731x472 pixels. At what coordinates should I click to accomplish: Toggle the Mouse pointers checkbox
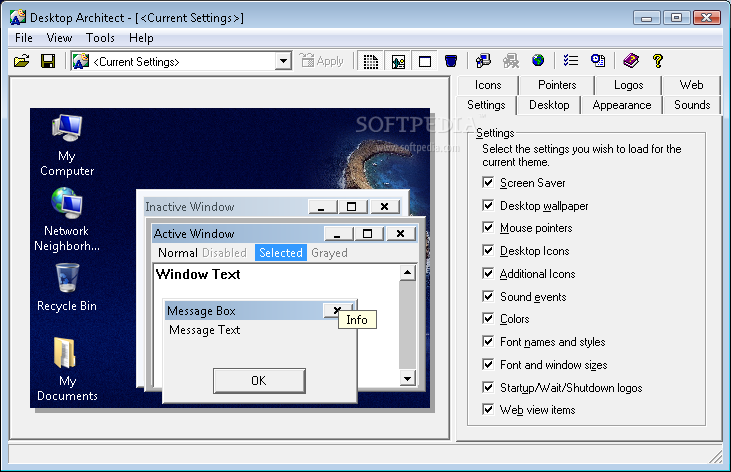(488, 228)
